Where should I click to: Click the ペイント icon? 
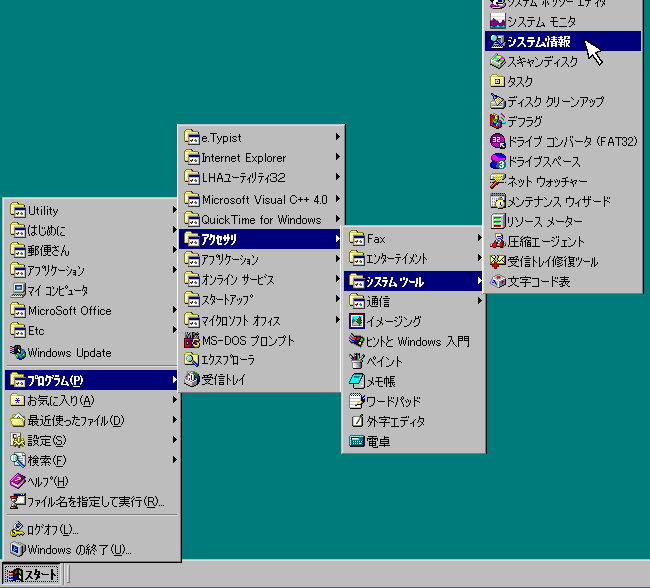click(357, 361)
